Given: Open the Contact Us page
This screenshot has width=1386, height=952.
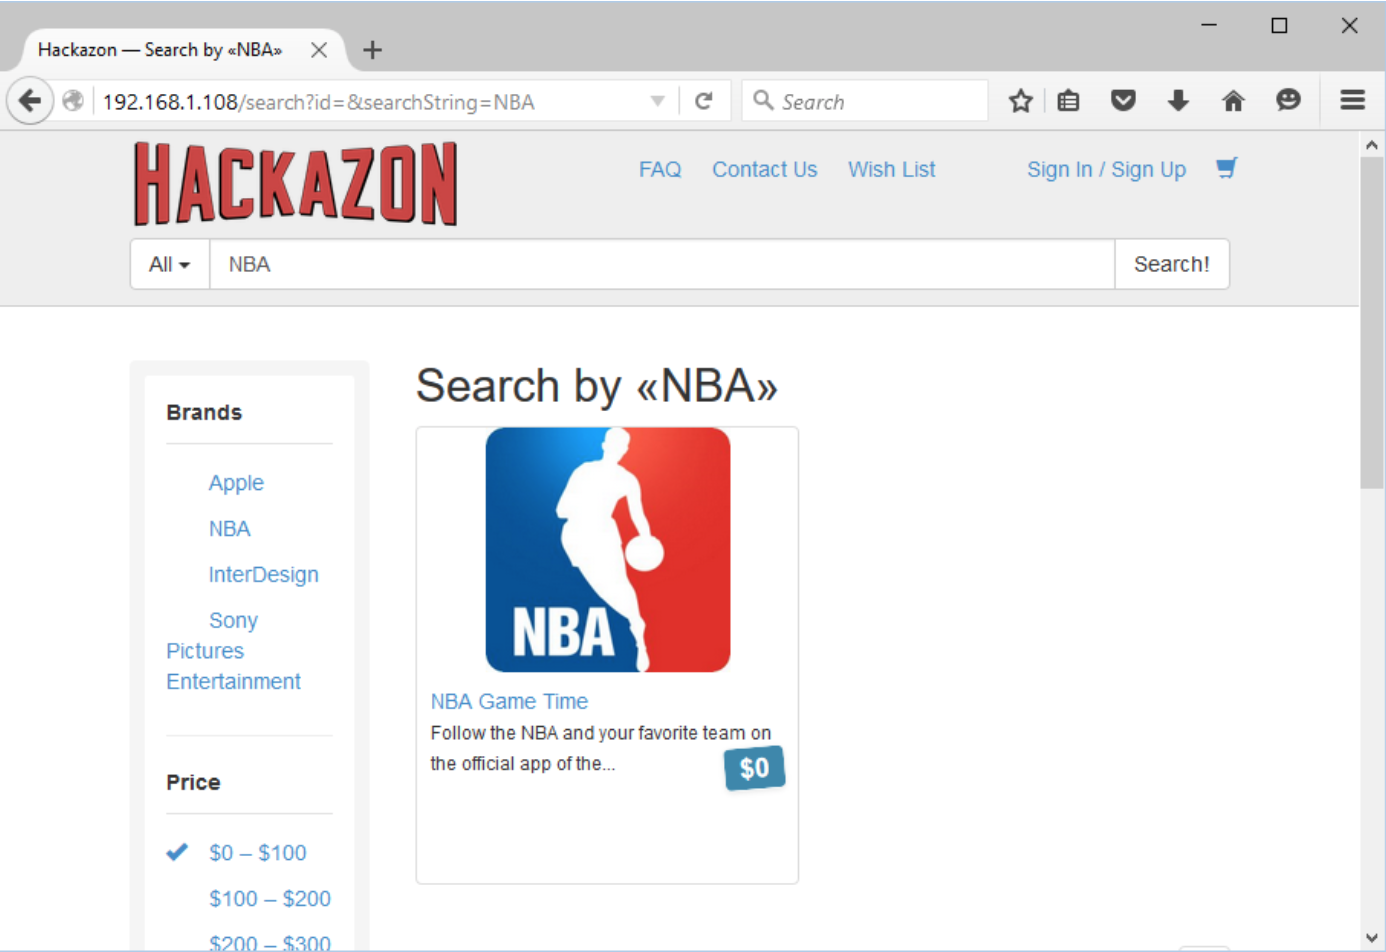Looking at the screenshot, I should (x=765, y=170).
